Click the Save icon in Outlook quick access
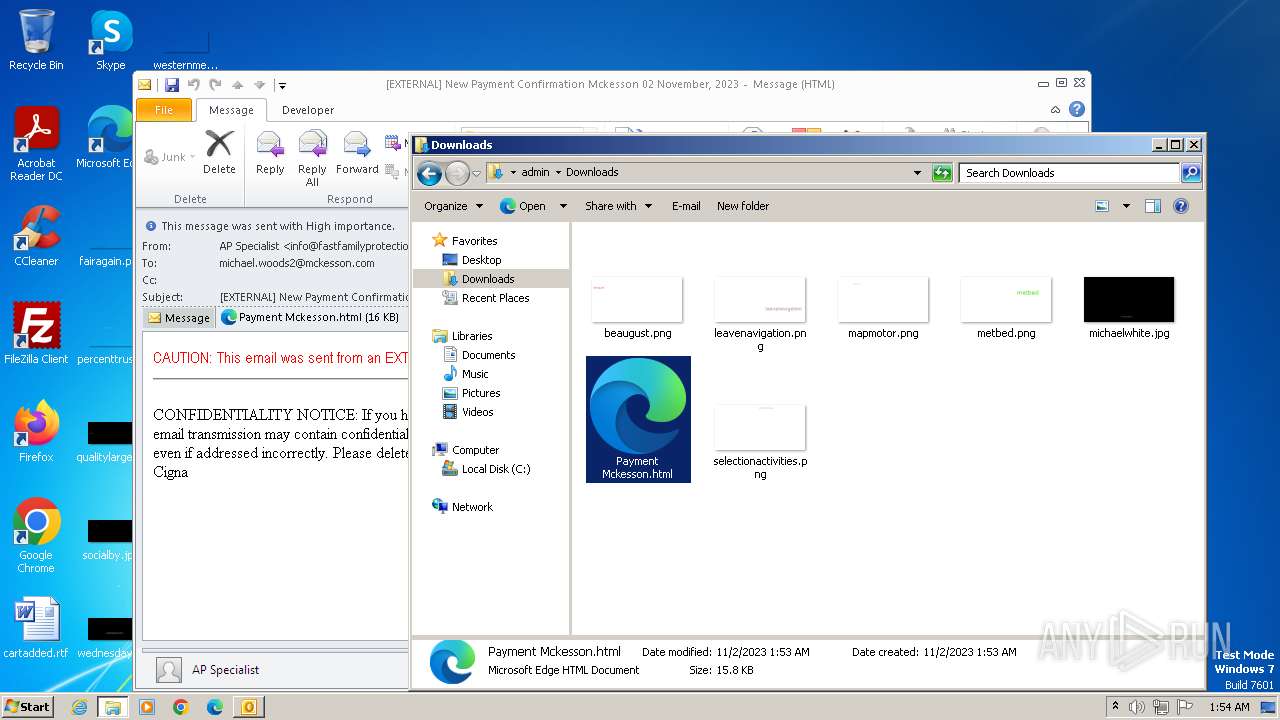This screenshot has height=720, width=1280. 172,85
